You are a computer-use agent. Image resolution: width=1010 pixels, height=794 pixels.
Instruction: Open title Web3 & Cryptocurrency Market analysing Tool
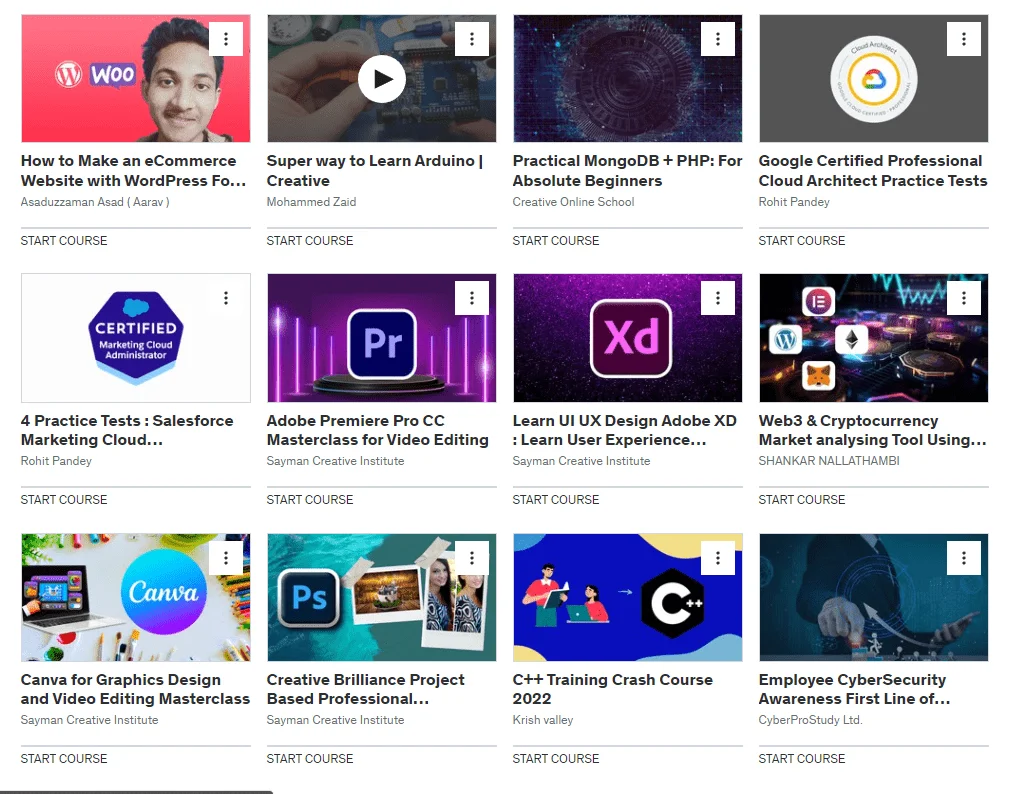872,430
